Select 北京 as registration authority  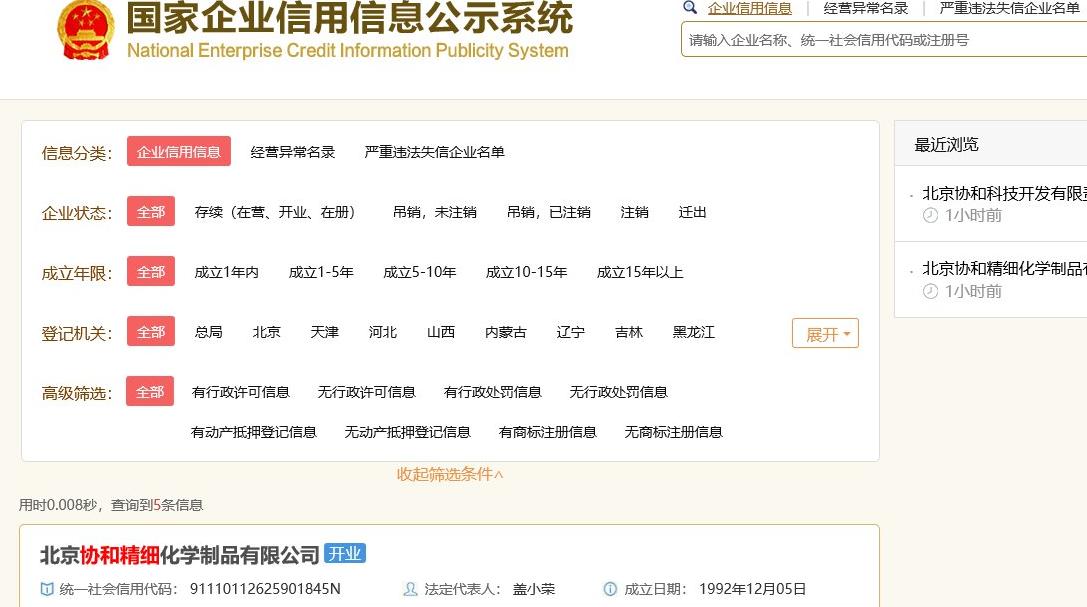point(267,332)
